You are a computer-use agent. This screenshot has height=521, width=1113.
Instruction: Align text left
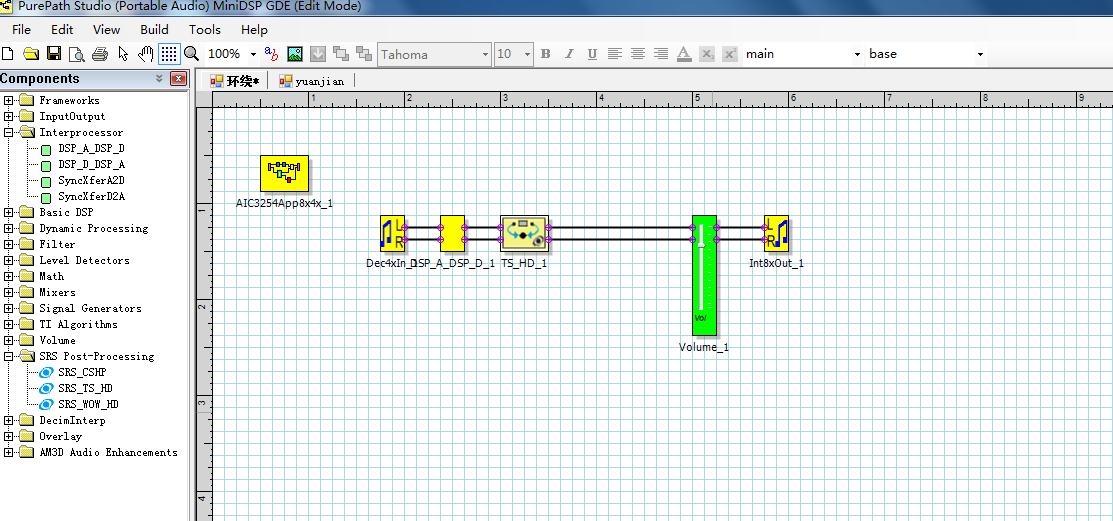coord(615,54)
